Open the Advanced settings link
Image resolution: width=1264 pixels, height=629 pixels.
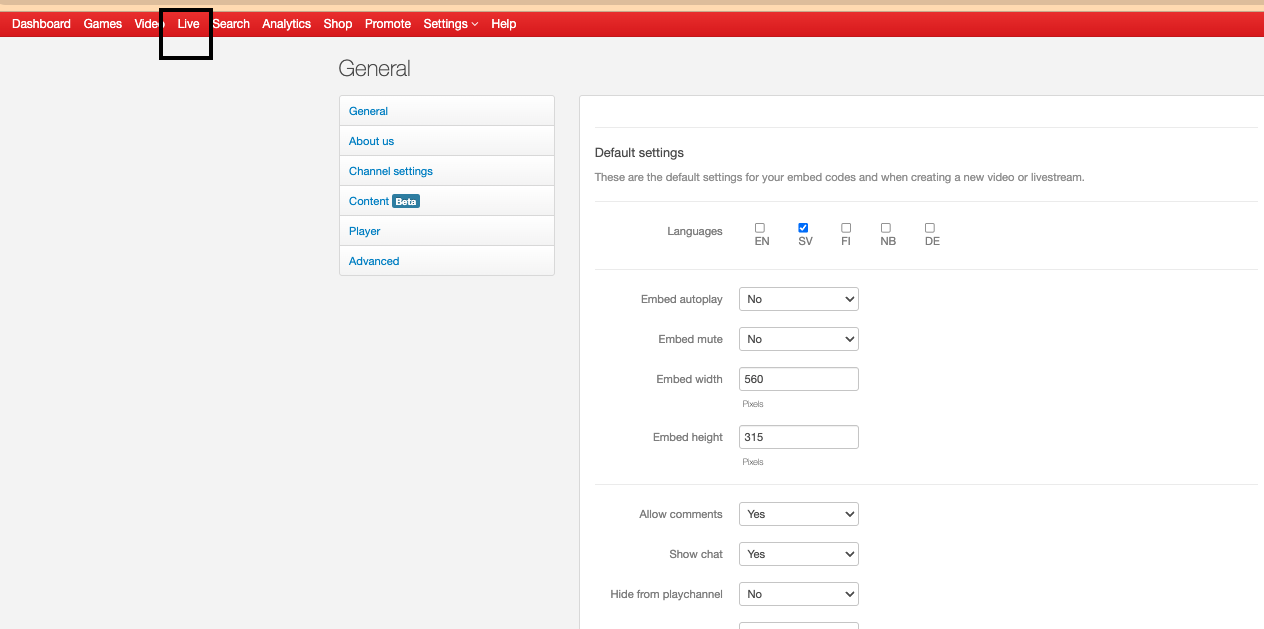click(373, 261)
